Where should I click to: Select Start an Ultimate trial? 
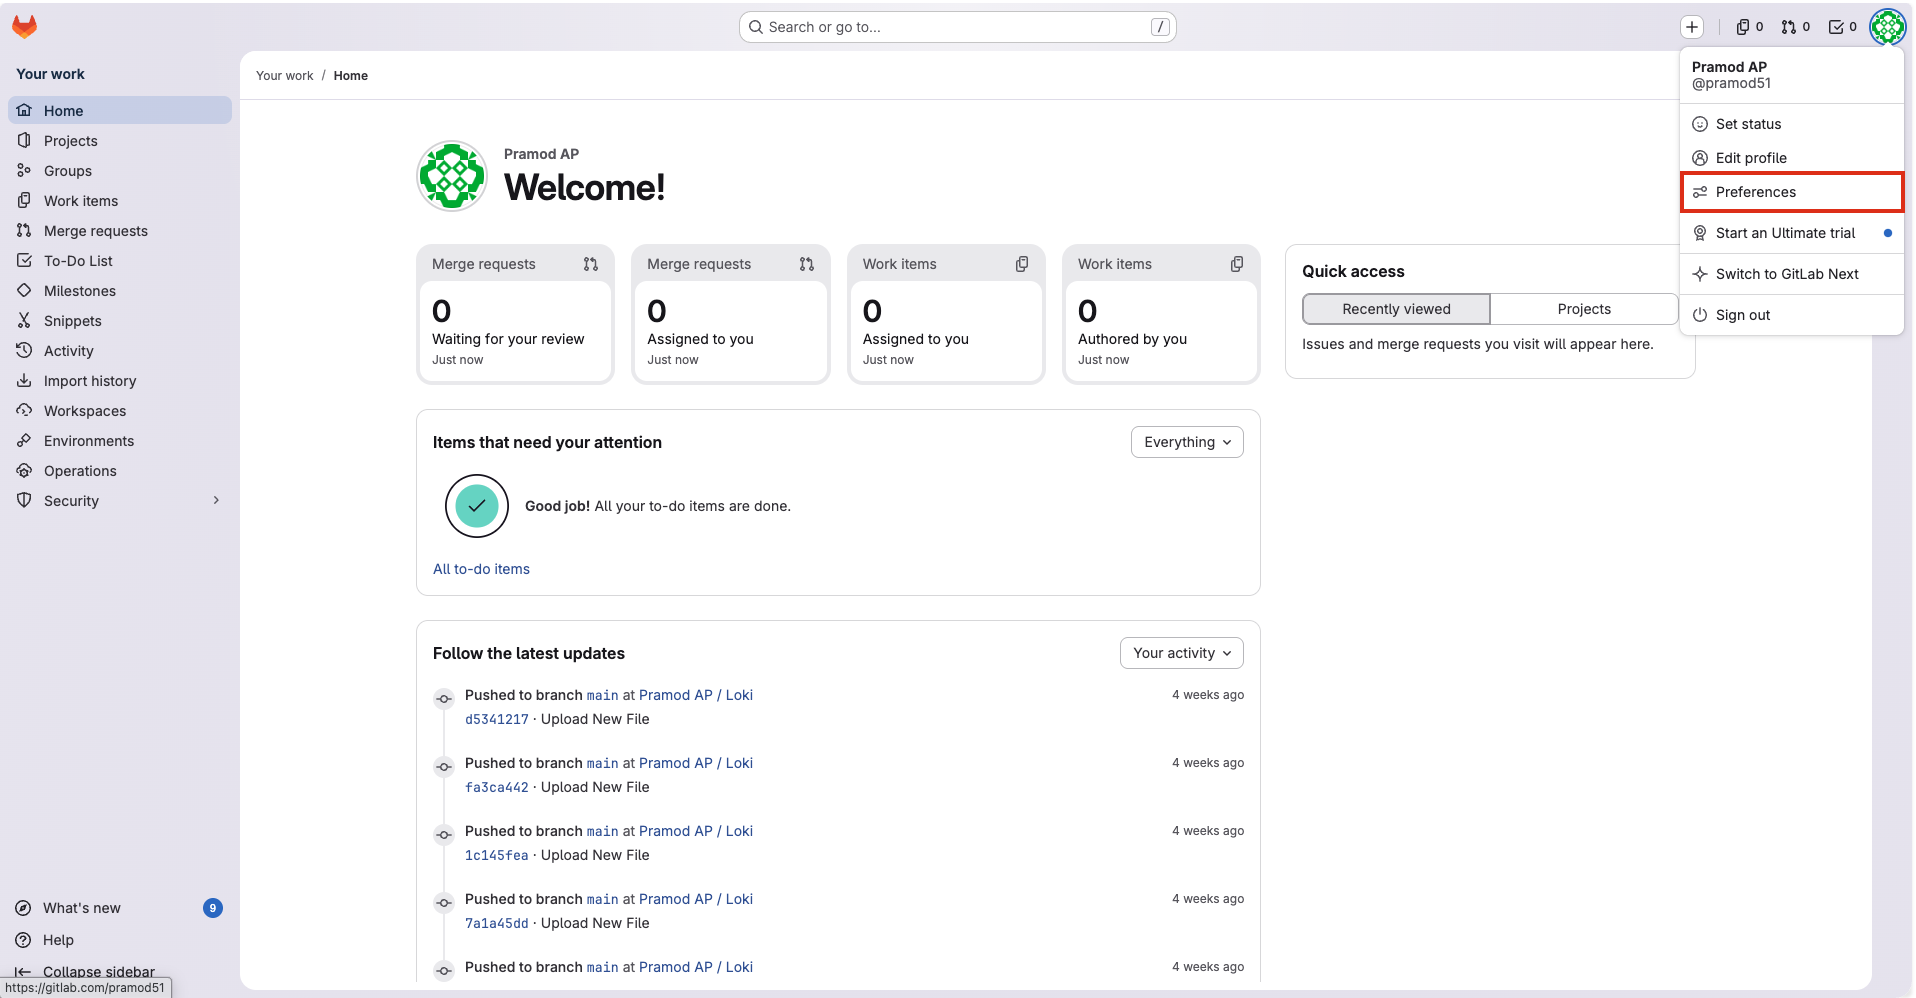tap(1792, 233)
